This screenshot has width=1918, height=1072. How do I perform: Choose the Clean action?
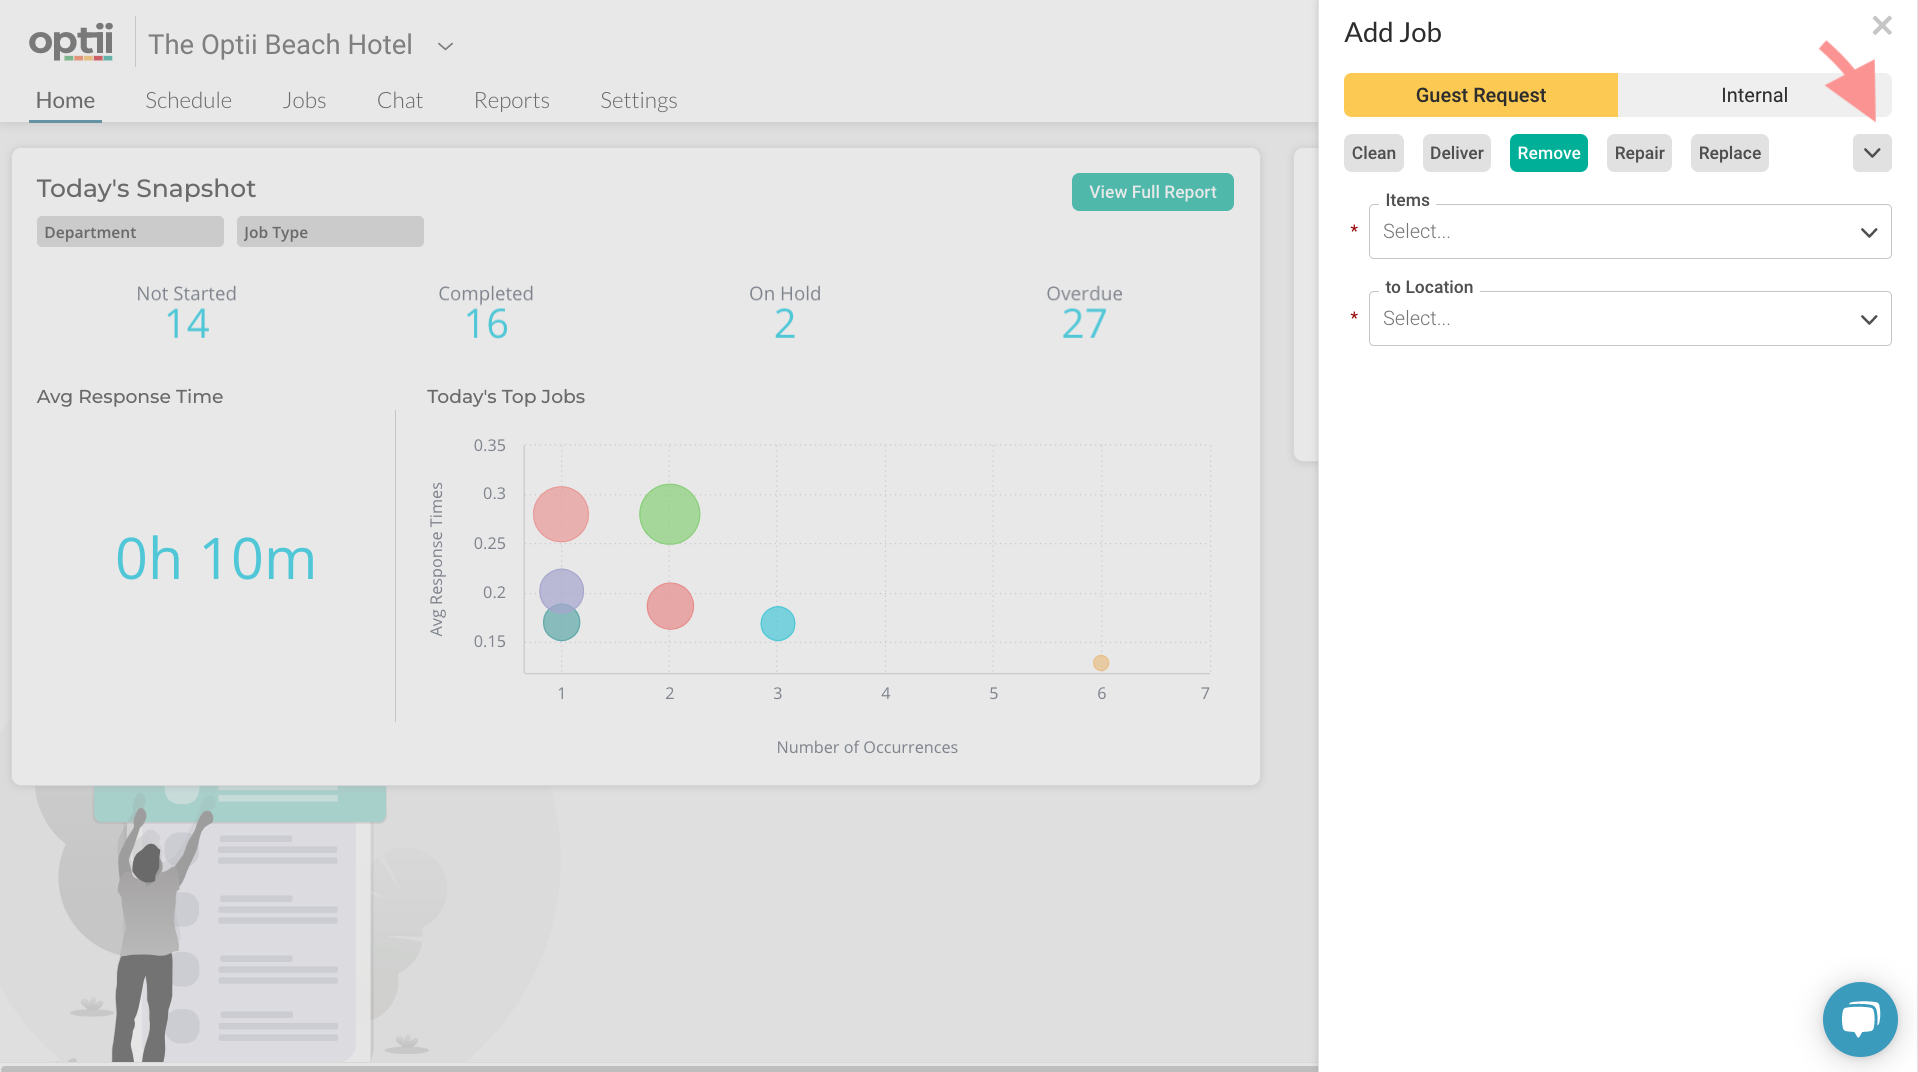1373,153
